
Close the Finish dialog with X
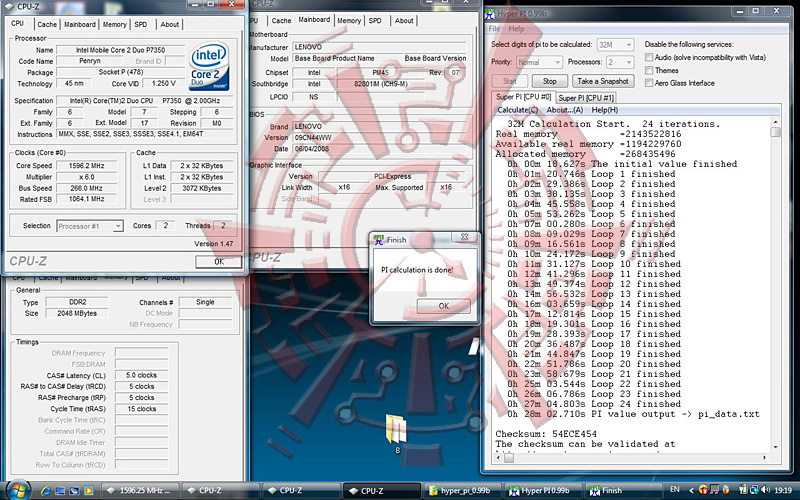(x=464, y=237)
